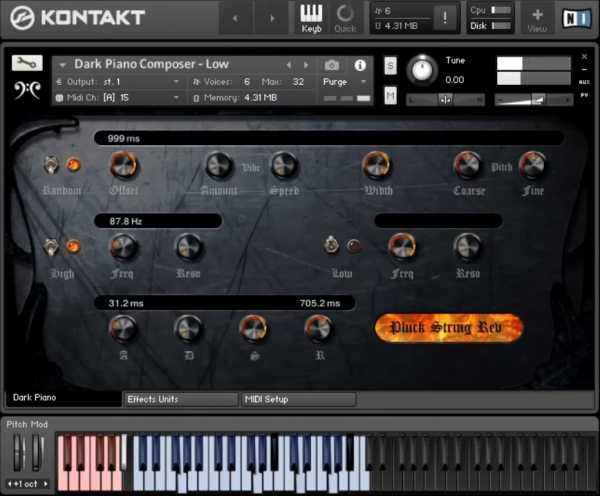600x496 pixels.
Task: Click the Decay (D) envelope knob
Action: tap(188, 329)
